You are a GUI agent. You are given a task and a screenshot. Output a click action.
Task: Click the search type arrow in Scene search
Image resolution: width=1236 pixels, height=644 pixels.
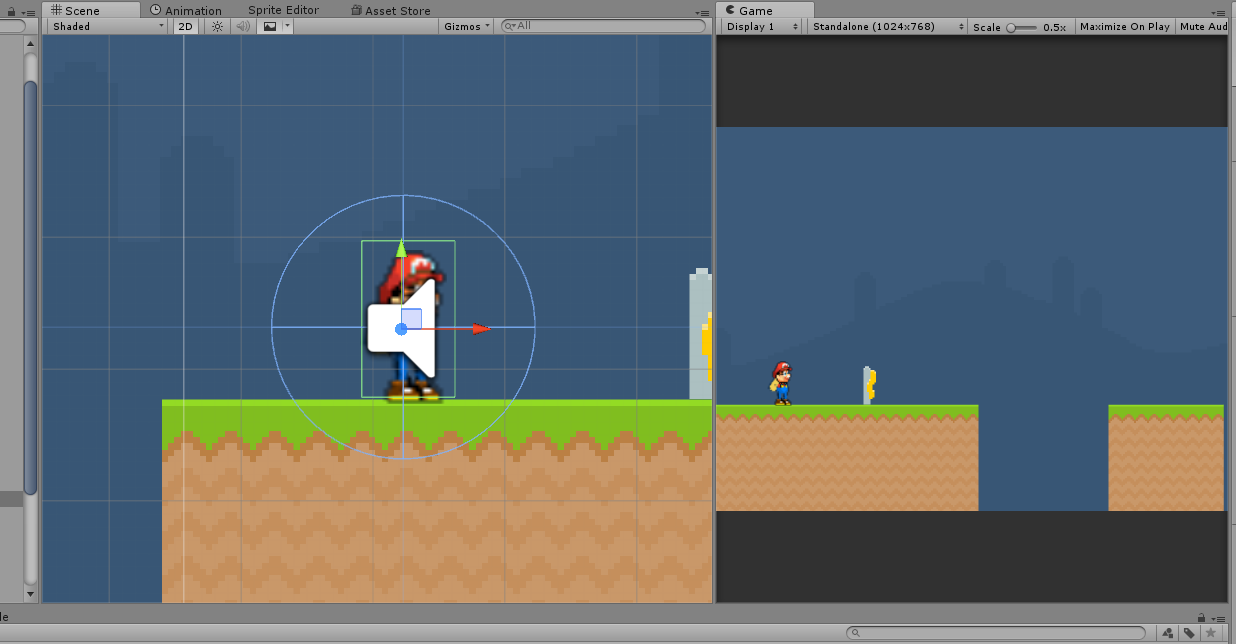[x=509, y=26]
